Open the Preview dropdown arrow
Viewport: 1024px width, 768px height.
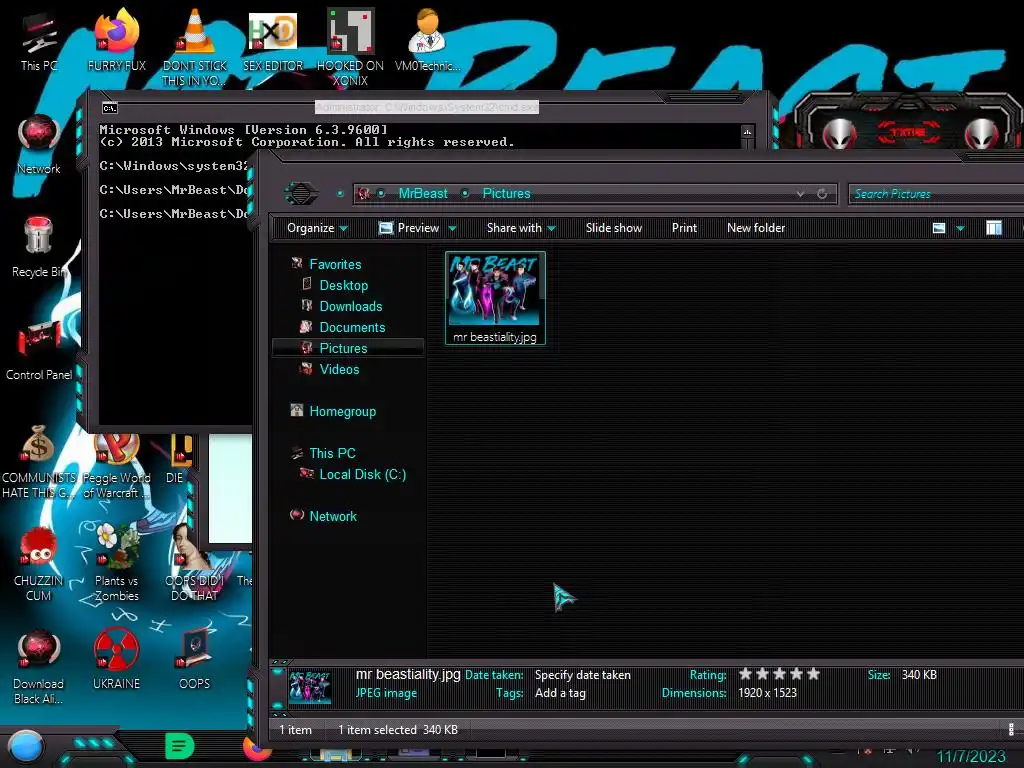tap(453, 229)
